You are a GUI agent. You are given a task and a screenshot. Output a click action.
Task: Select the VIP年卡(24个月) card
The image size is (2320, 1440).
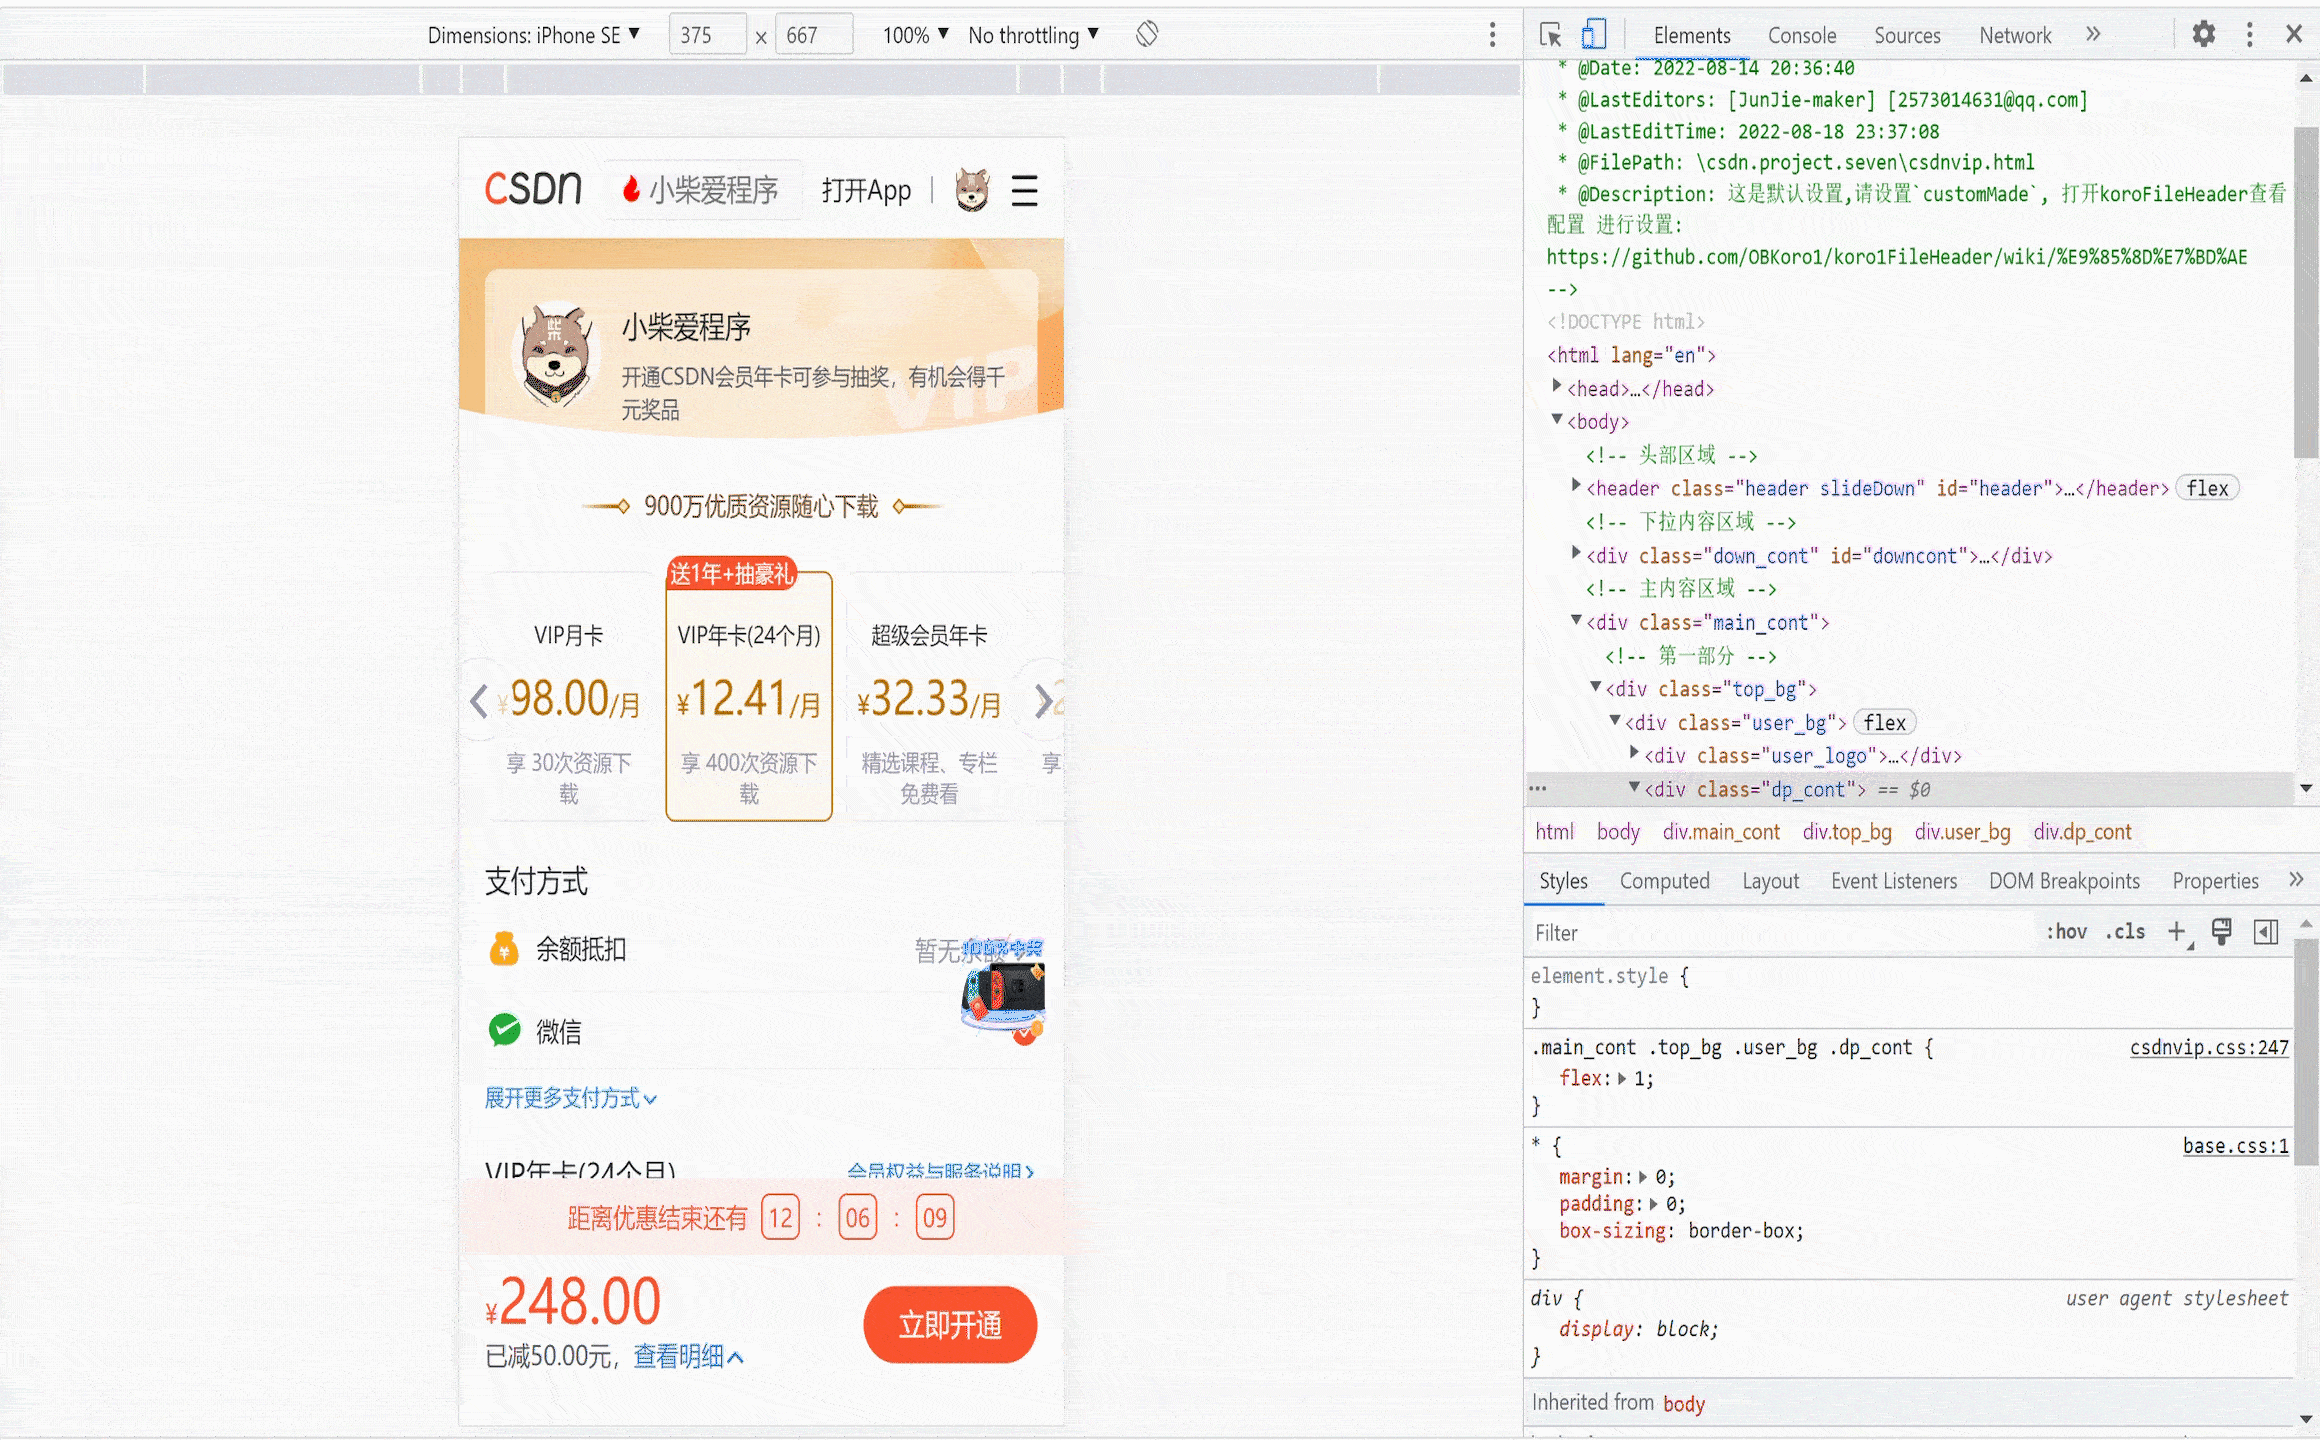[x=749, y=697]
